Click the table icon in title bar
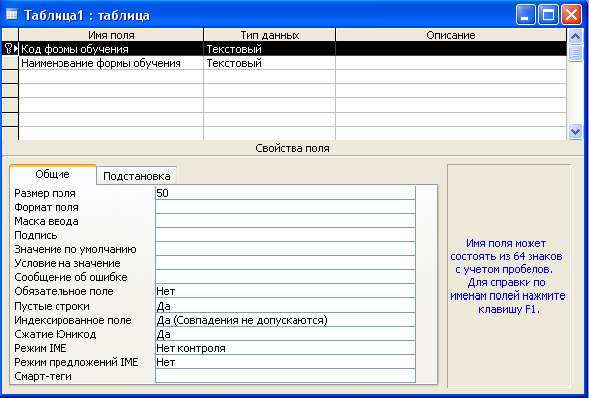 [x=12, y=15]
